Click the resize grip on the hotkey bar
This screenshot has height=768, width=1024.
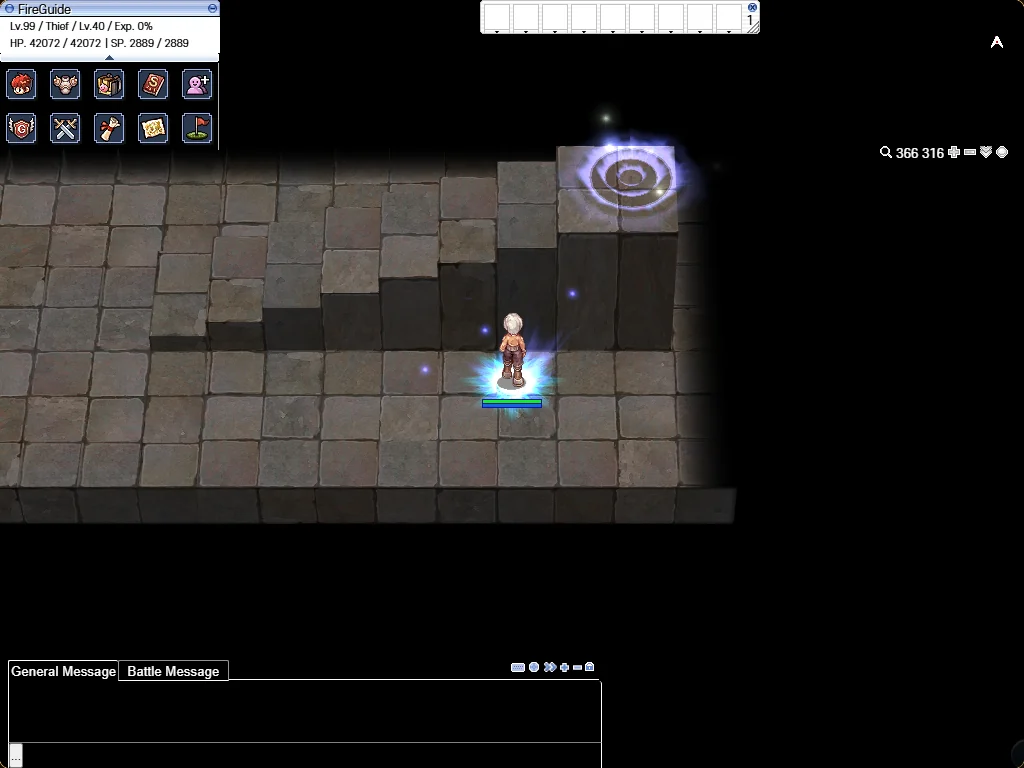point(754,28)
